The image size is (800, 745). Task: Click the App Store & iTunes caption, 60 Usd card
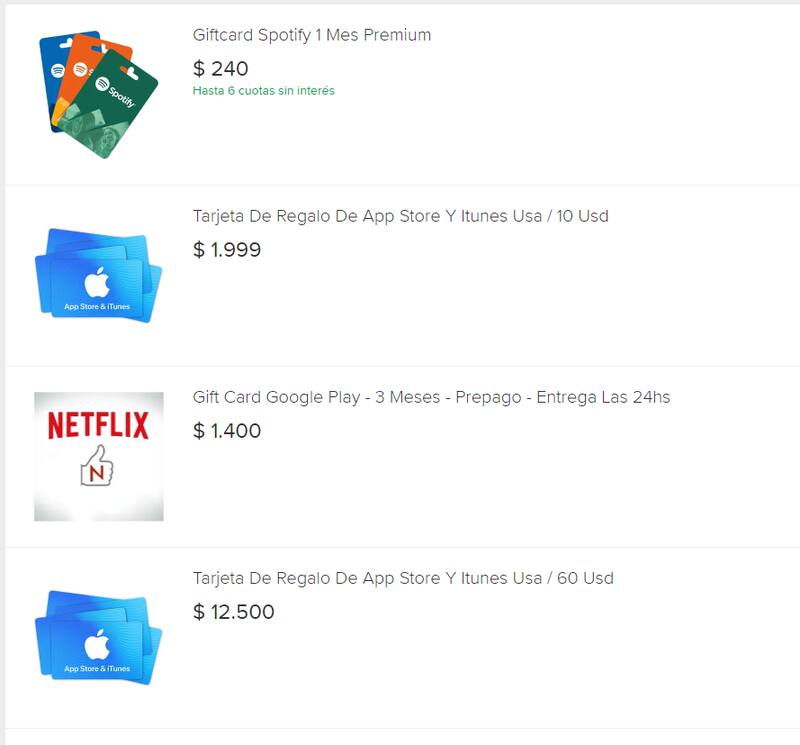[97, 669]
